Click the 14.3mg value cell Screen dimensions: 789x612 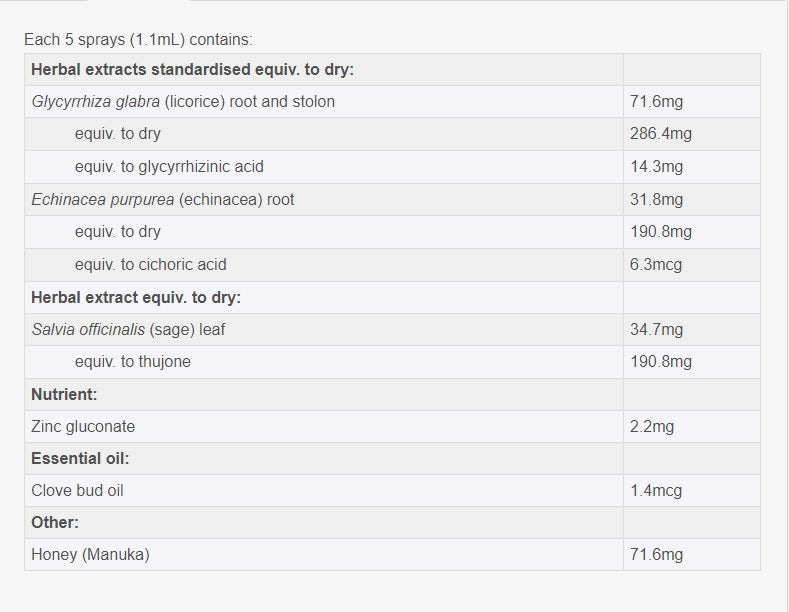(657, 167)
